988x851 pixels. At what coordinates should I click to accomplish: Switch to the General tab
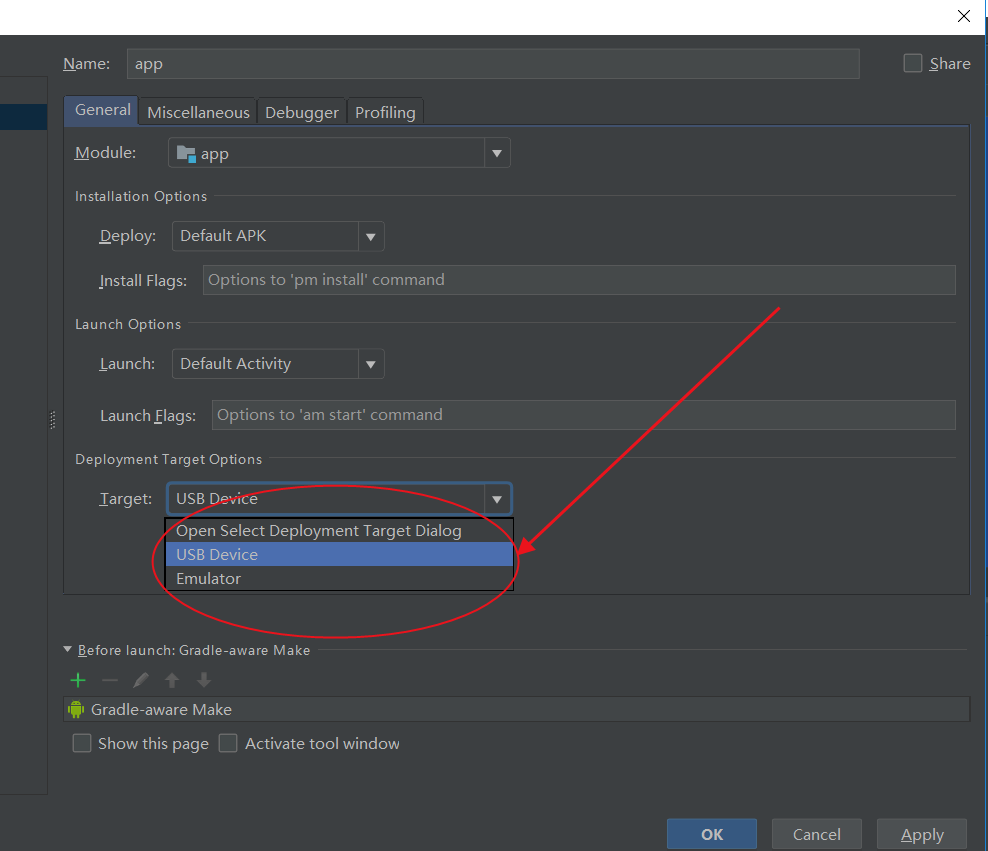pos(102,110)
